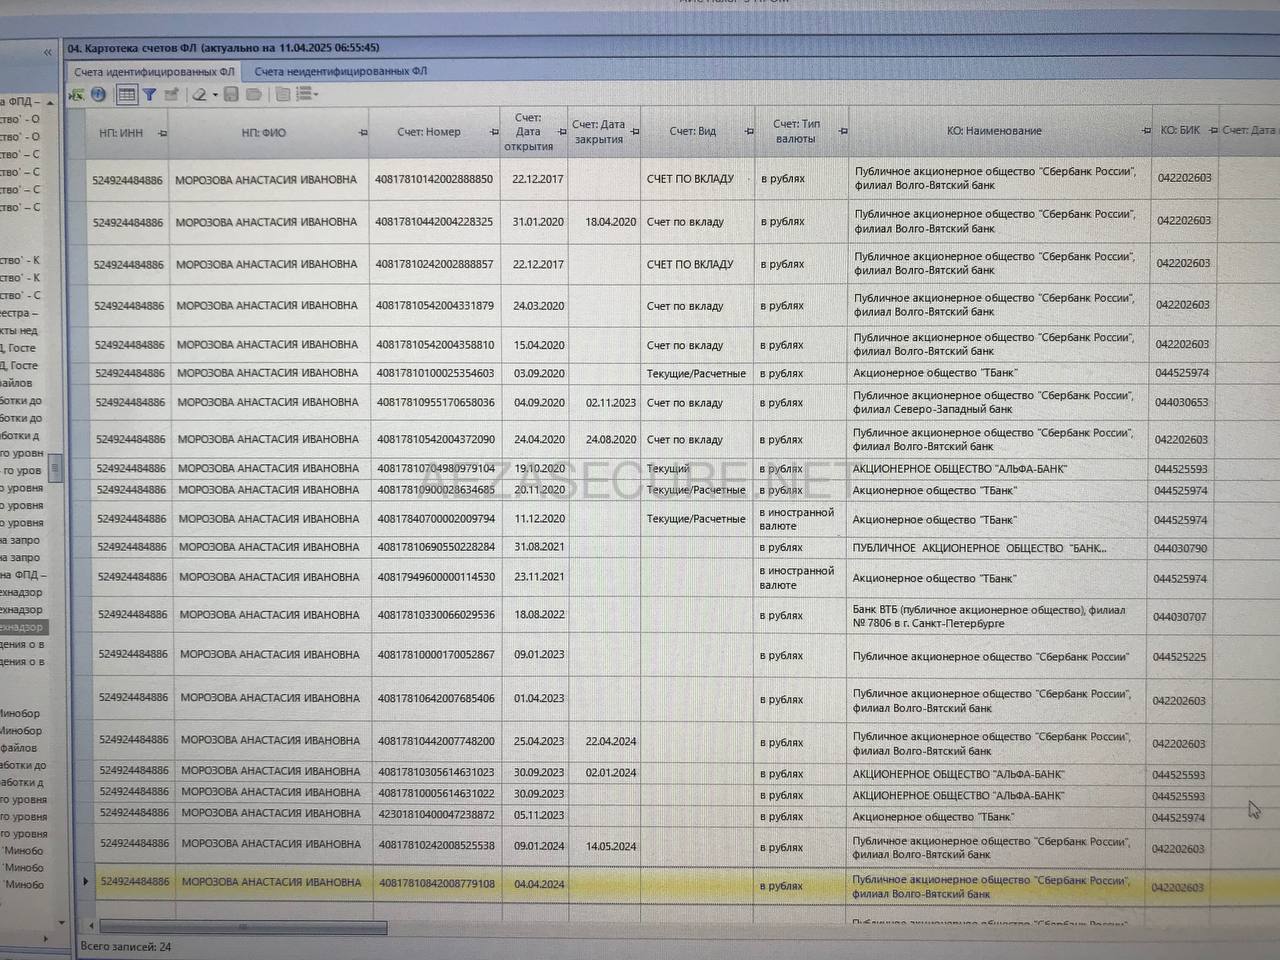Open the numbered list dropdown arrow
The width and height of the screenshot is (1280, 960).
click(x=316, y=95)
